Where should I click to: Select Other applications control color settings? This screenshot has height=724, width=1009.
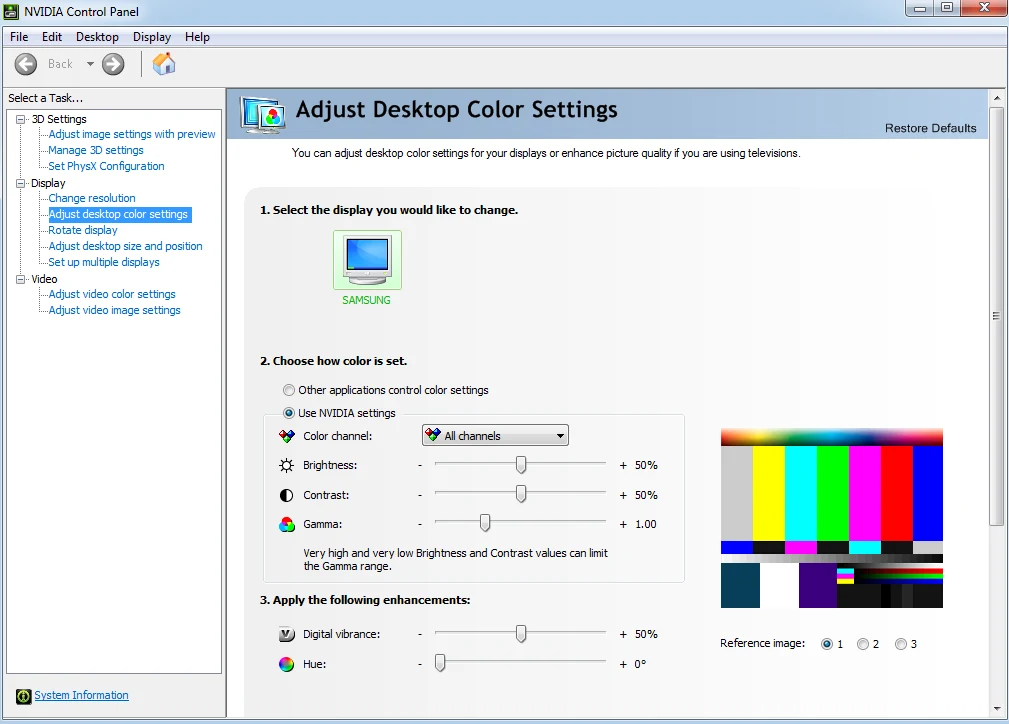289,390
